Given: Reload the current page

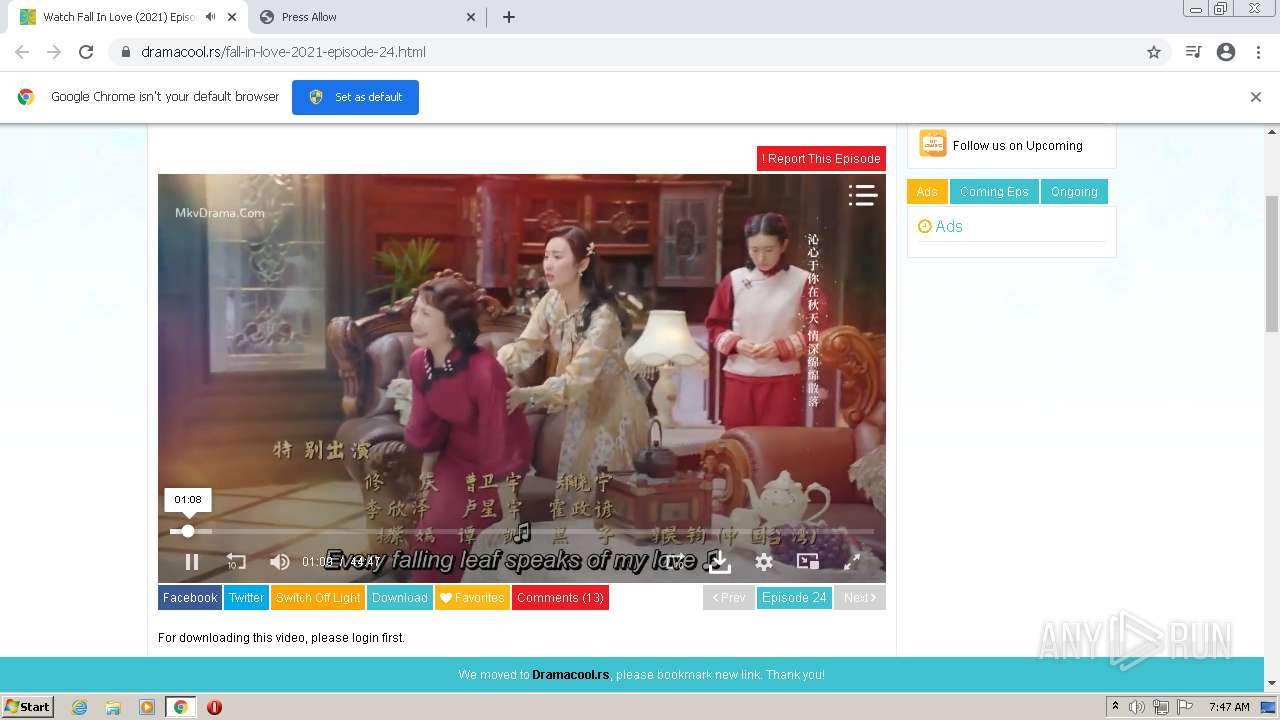Looking at the screenshot, I should coord(86,52).
